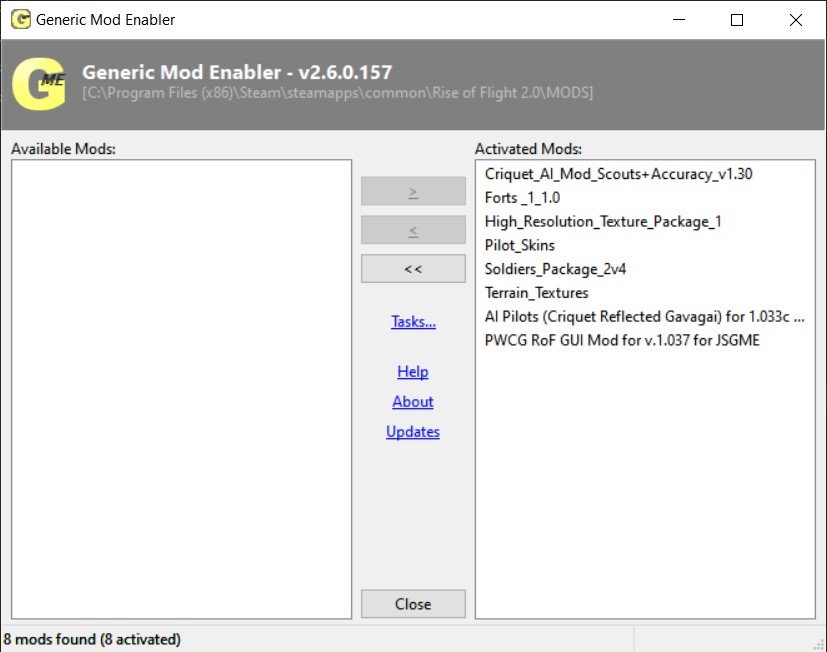Open the Help link
827x652 pixels.
pyautogui.click(x=413, y=371)
